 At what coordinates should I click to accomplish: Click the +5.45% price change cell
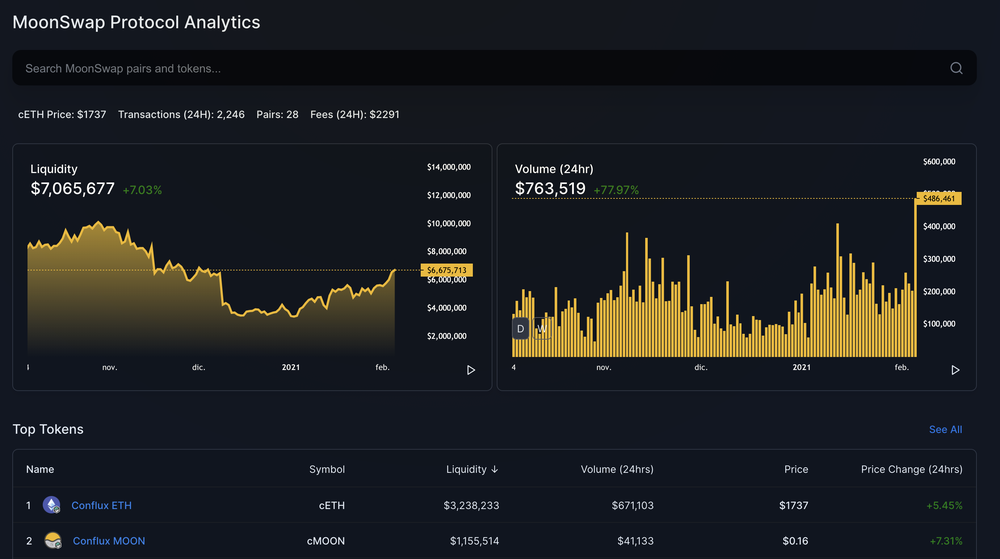point(944,505)
